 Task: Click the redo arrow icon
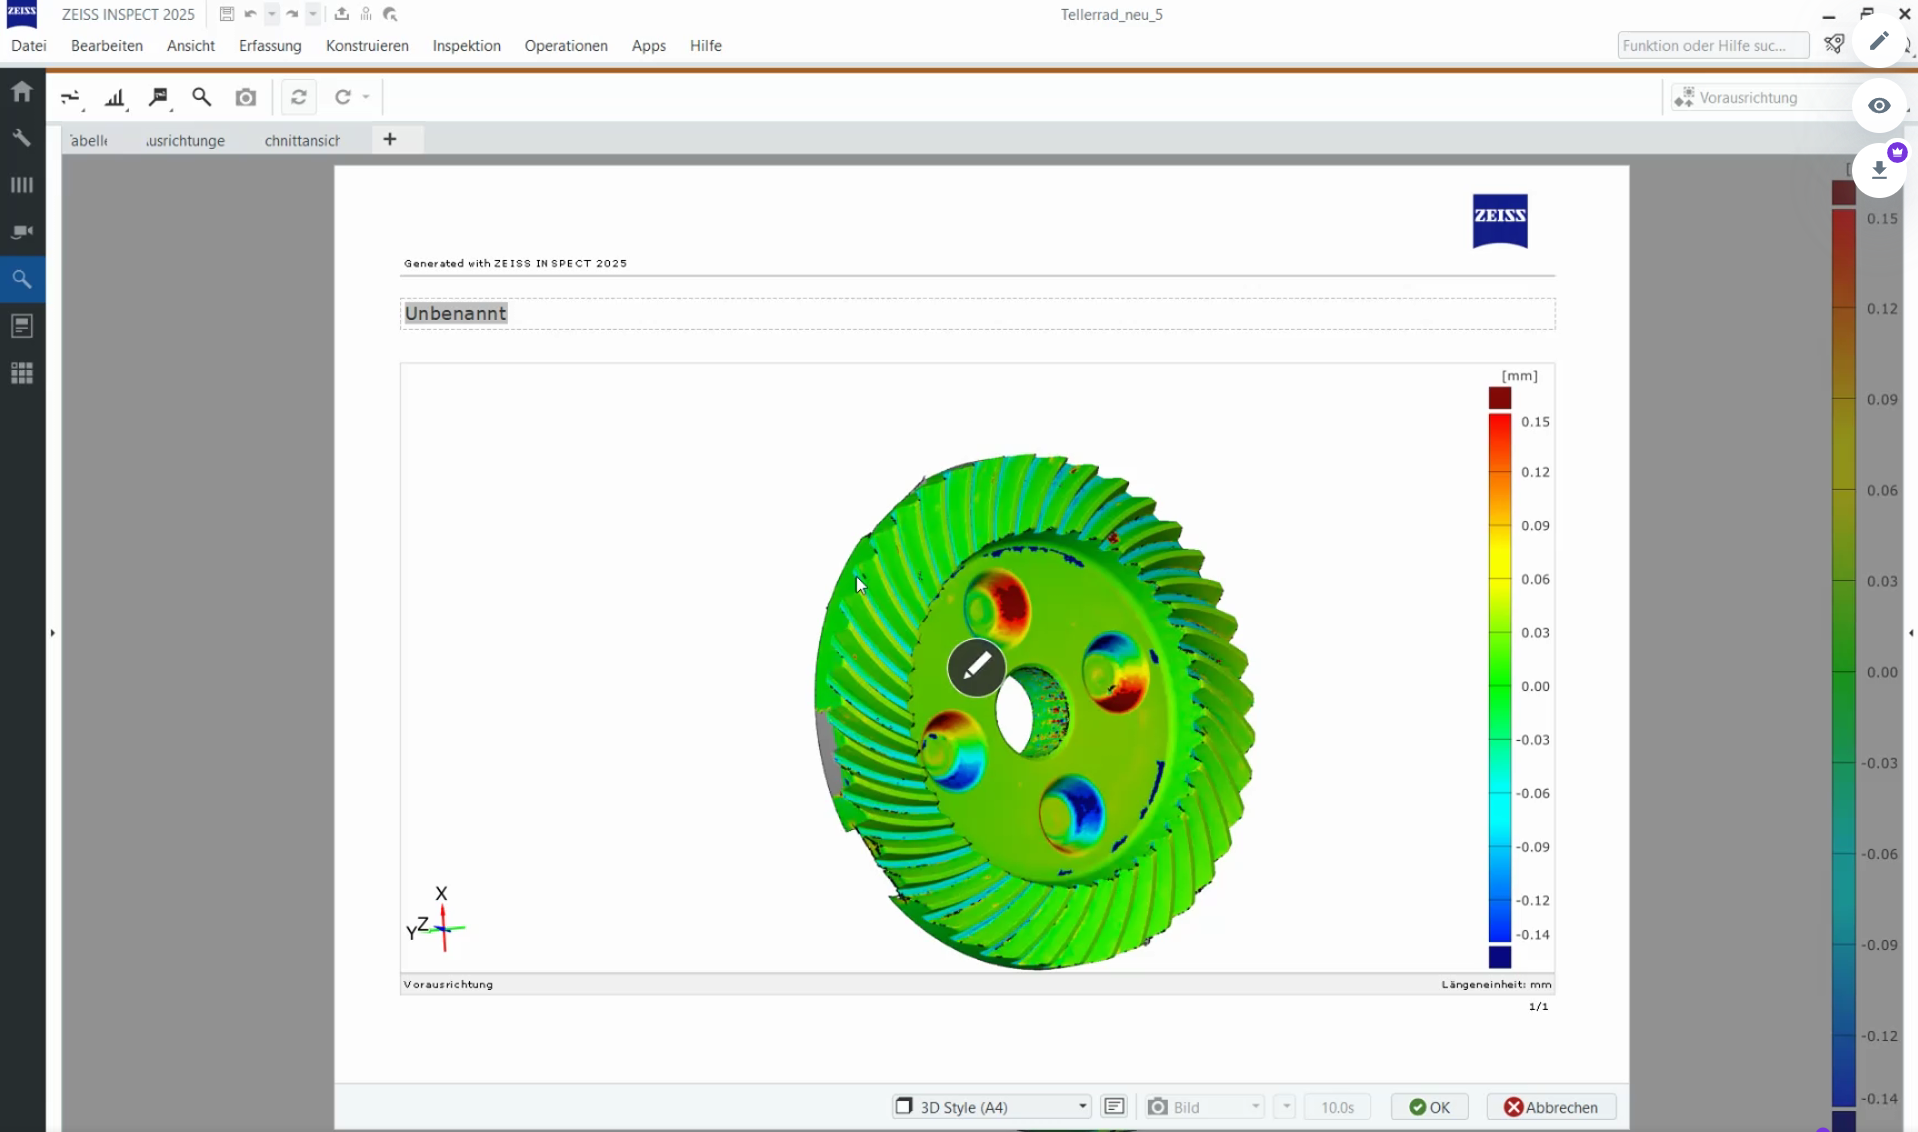tap(292, 14)
